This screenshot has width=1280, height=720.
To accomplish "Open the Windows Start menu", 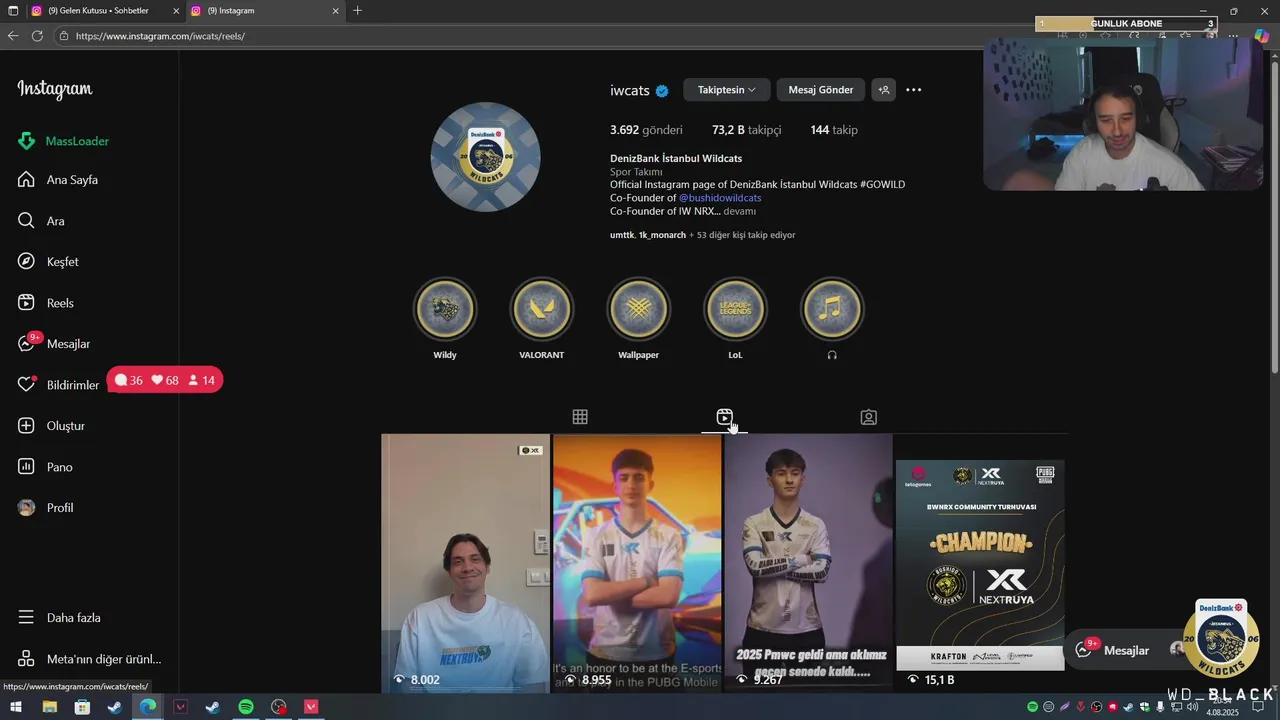I will (16, 707).
